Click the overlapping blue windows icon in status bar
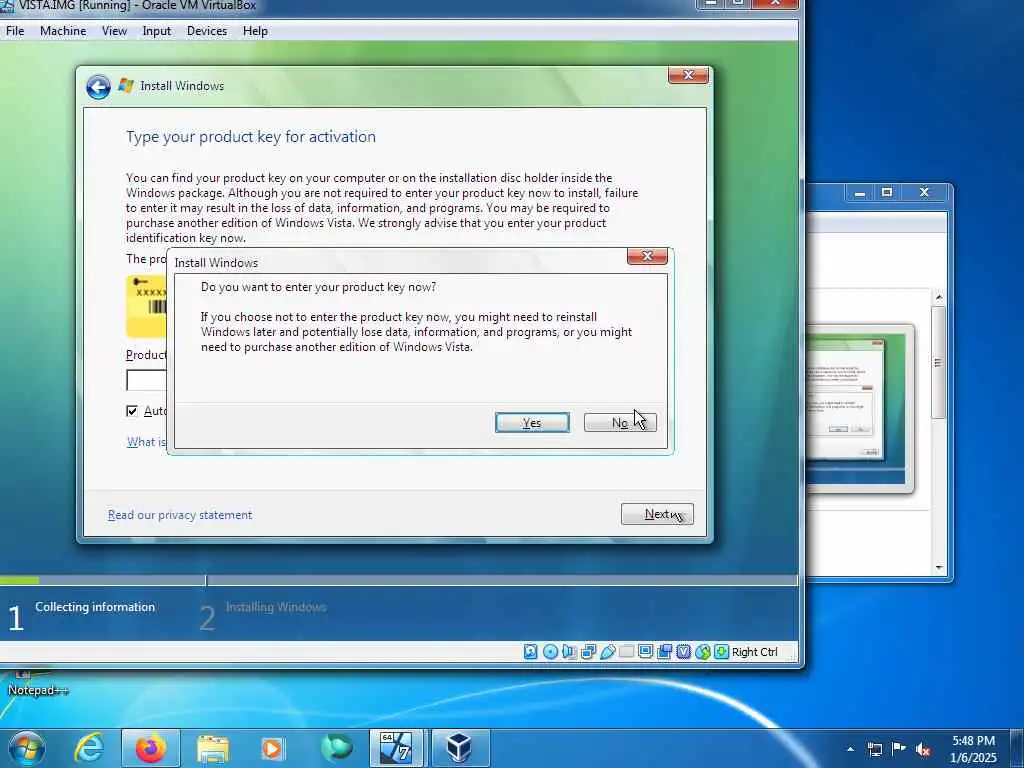Viewport: 1024px width, 768px height. pos(664,652)
